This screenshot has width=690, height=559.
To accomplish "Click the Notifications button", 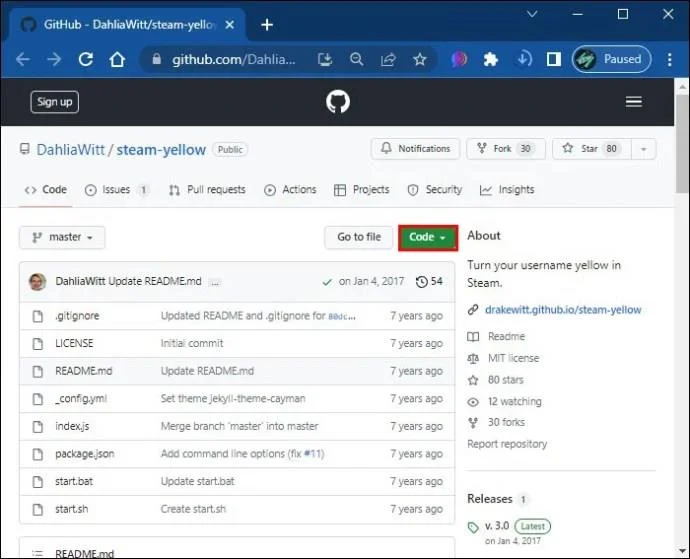I will coord(415,149).
